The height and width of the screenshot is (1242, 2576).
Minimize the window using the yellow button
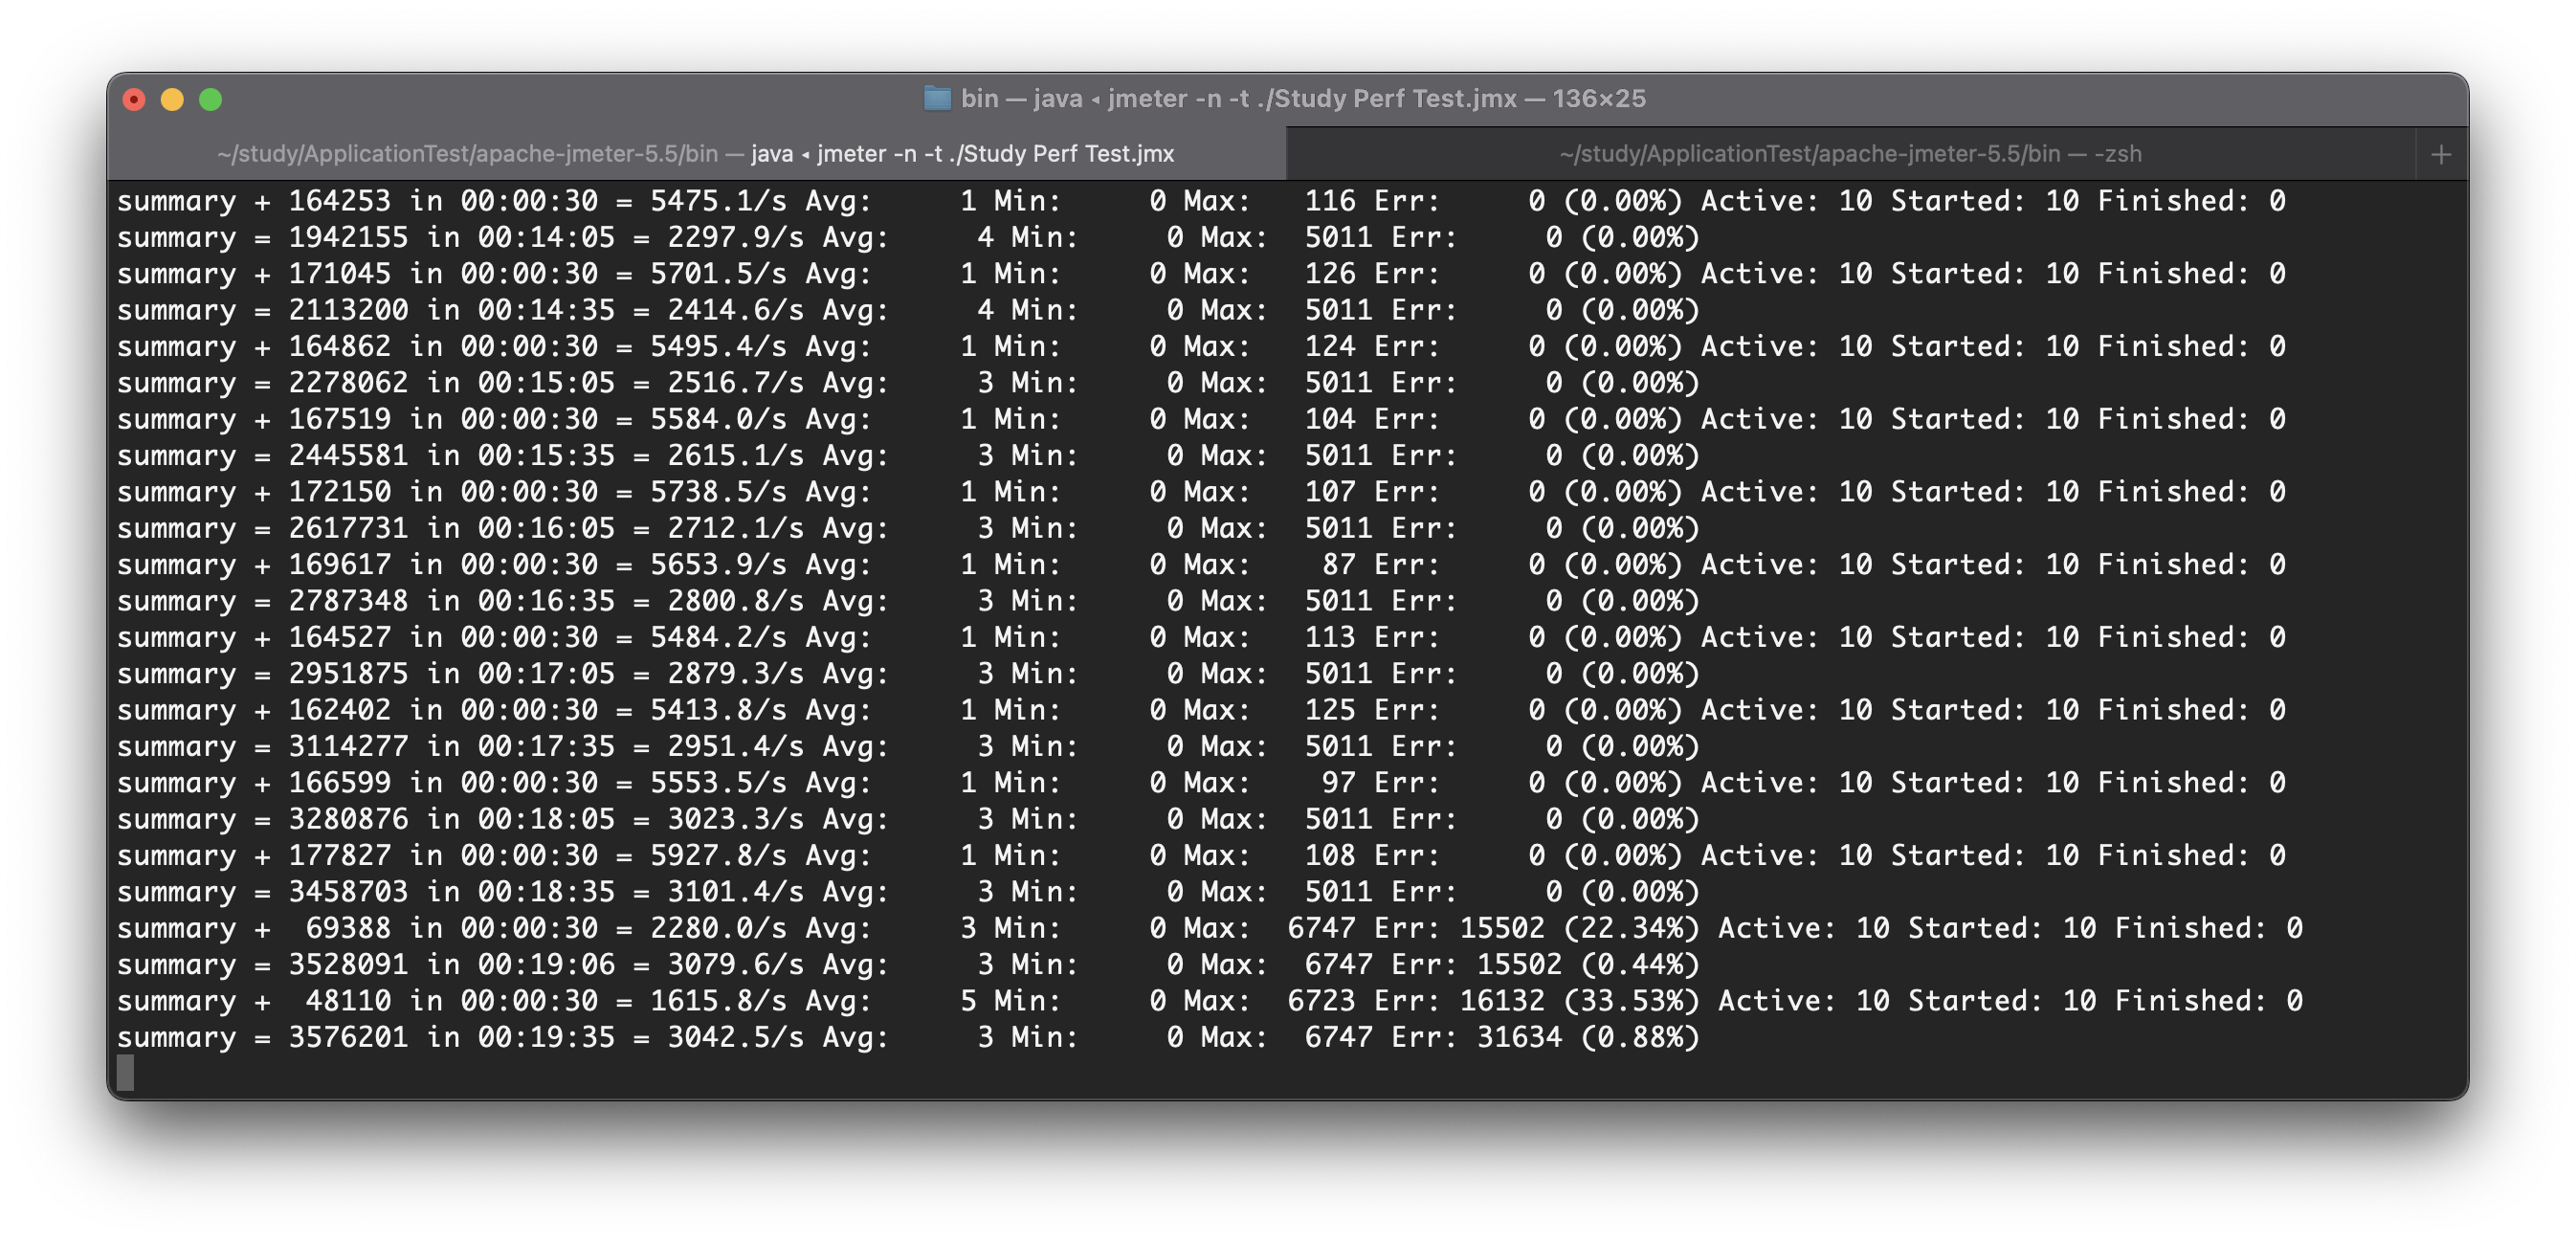coord(172,99)
